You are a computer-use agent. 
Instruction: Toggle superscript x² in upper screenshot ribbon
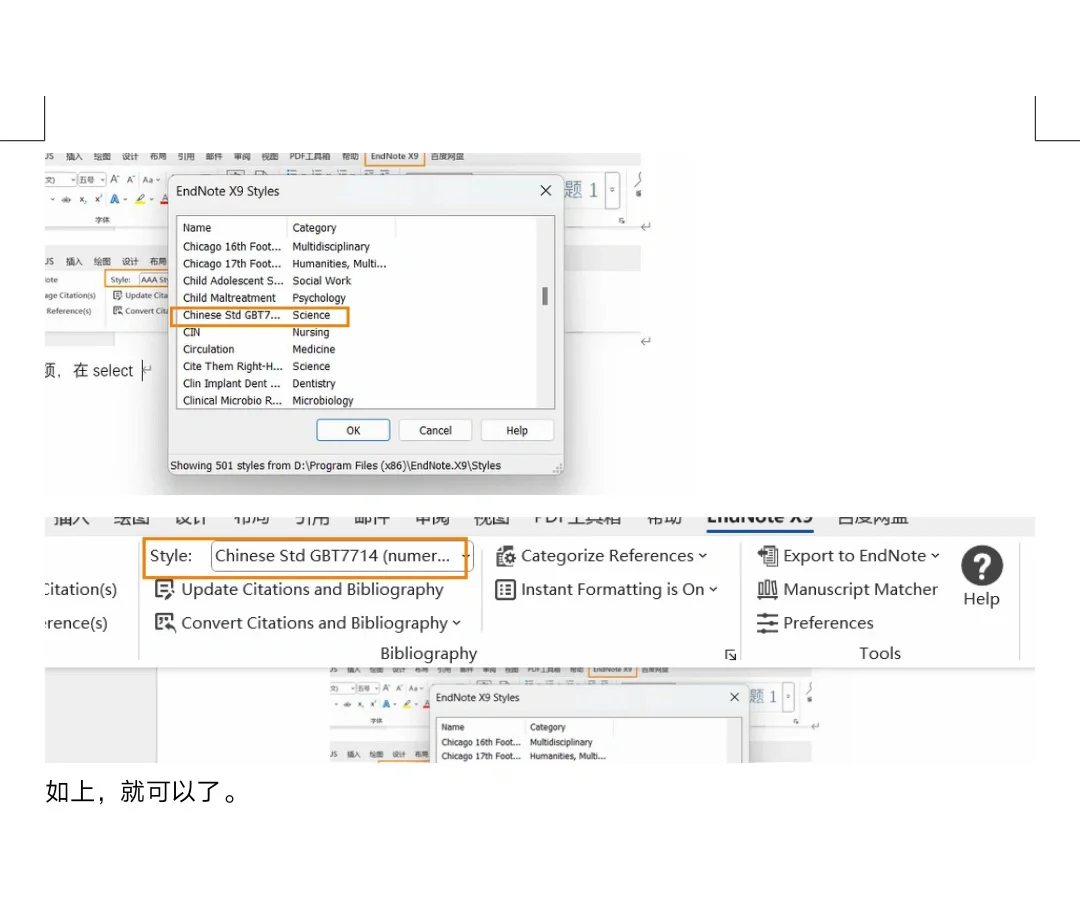(x=99, y=200)
